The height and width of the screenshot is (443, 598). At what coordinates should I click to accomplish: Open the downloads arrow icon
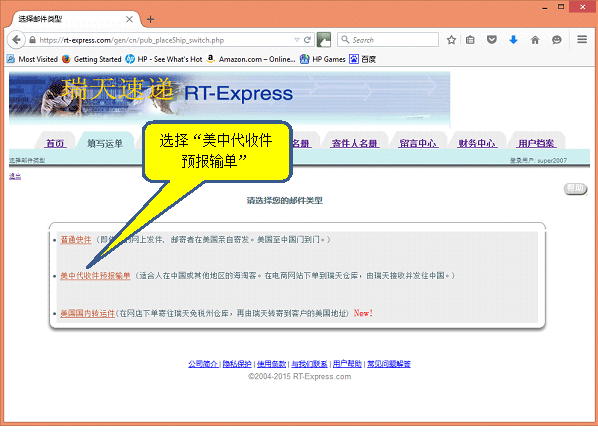click(513, 40)
